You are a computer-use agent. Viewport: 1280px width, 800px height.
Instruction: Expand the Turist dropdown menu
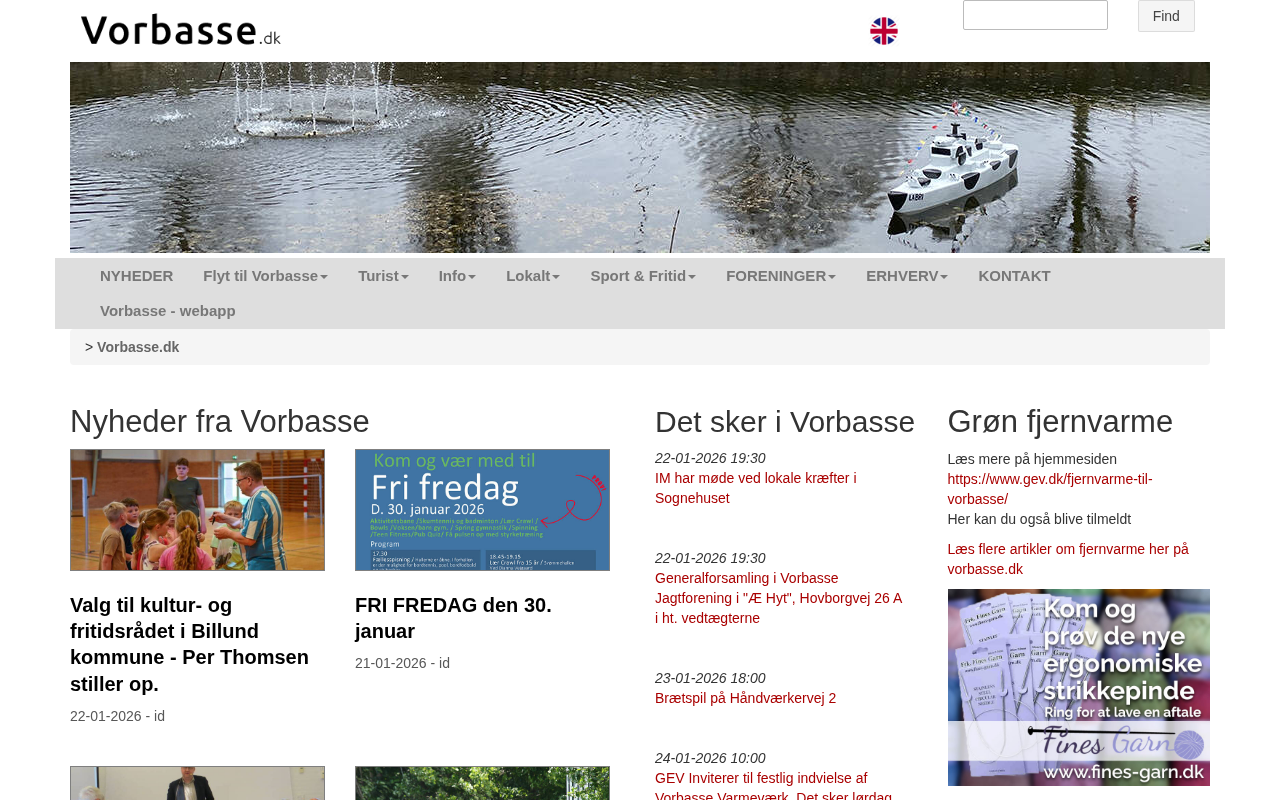tap(383, 276)
